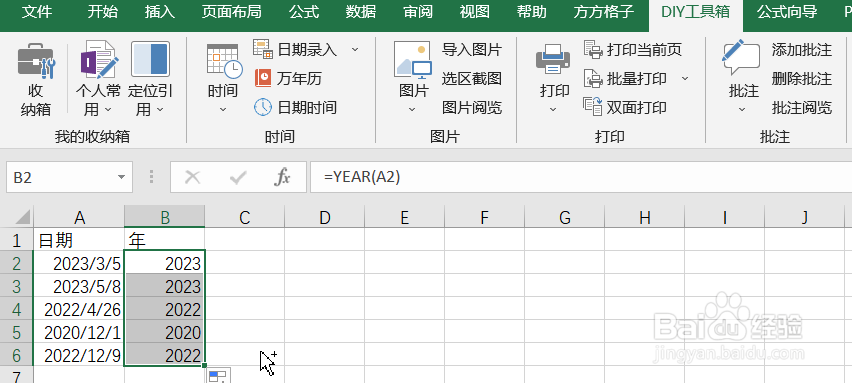Open 万年历 calendar tool
852x383 pixels.
tap(289, 79)
